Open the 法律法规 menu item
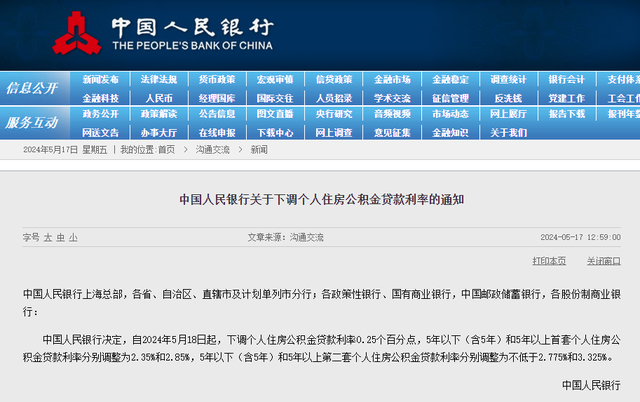The image size is (640, 402). (159, 80)
